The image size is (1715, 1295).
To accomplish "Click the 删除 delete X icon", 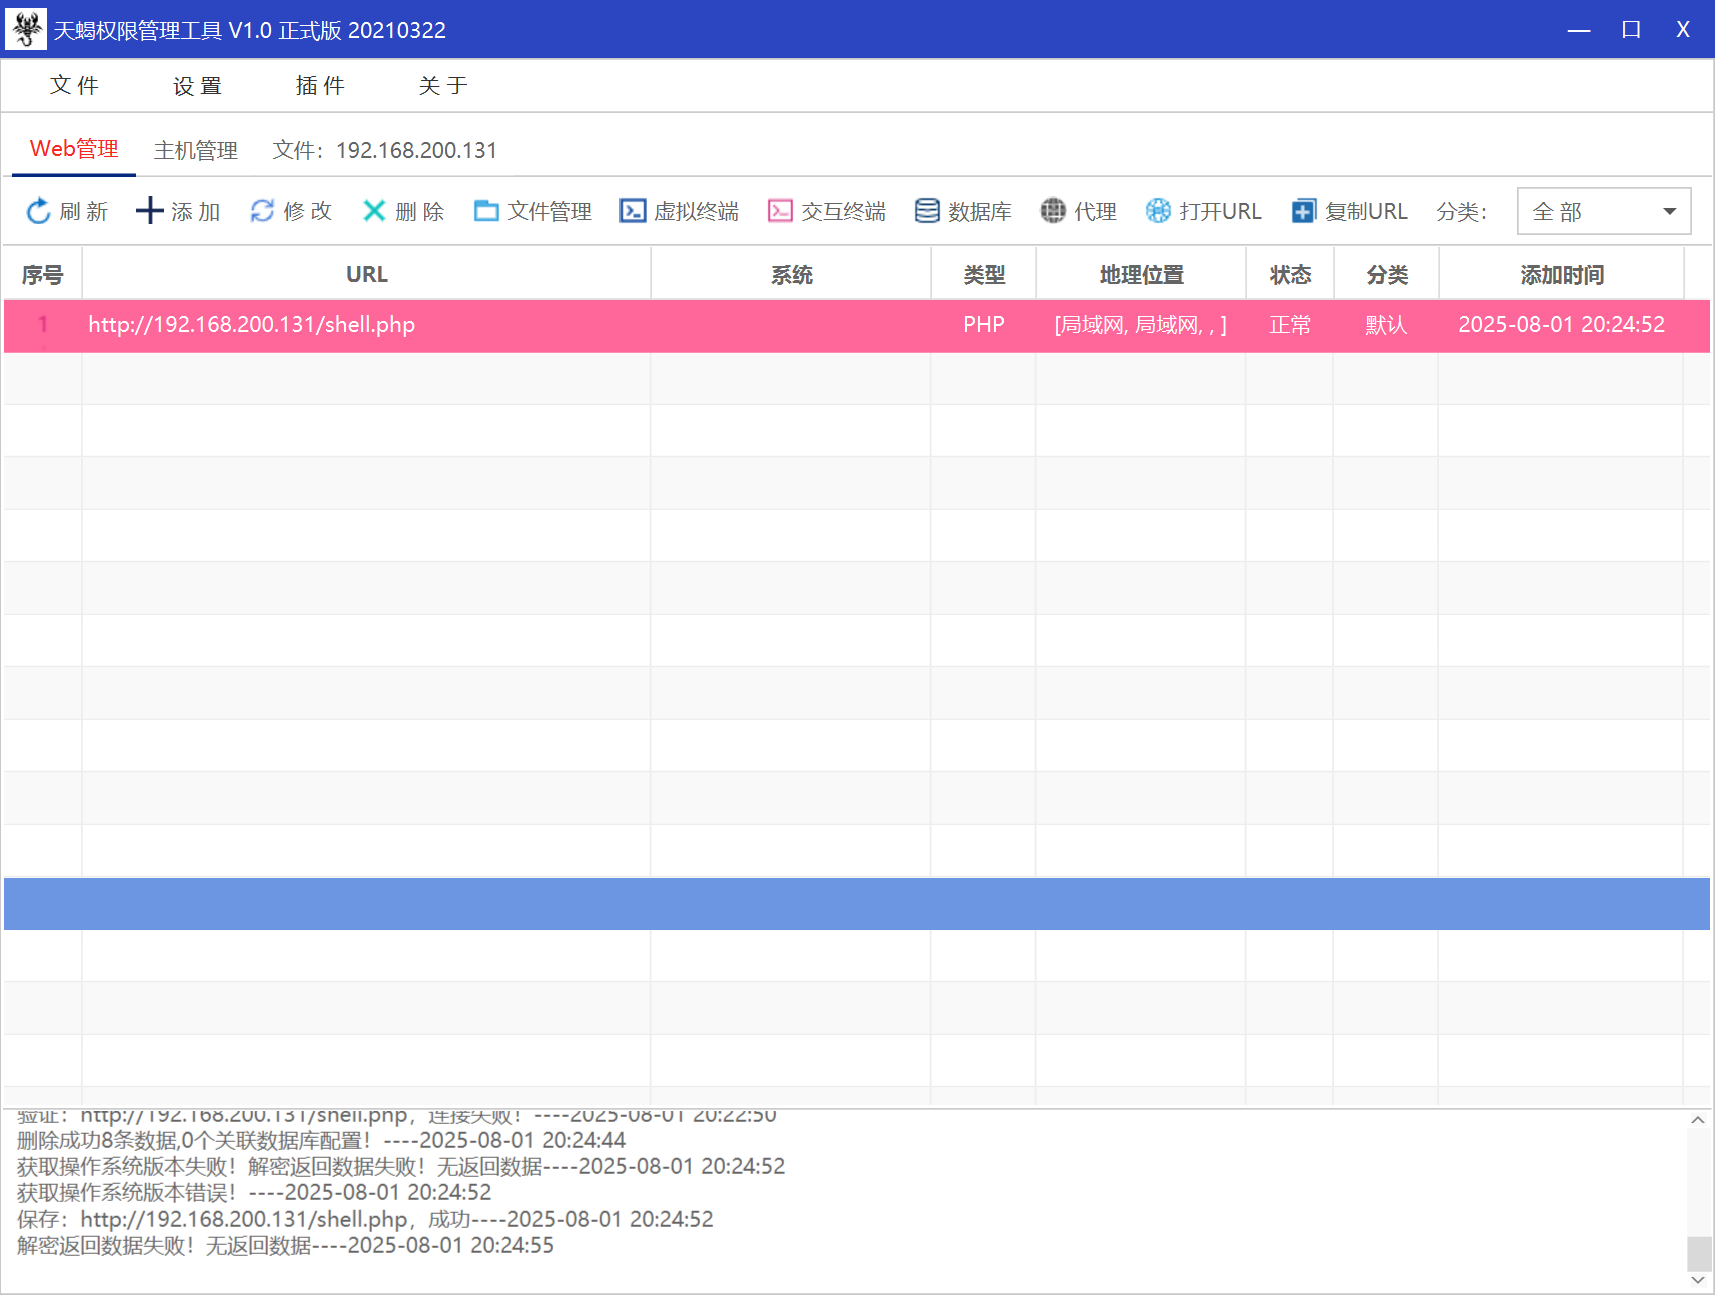I will point(374,211).
